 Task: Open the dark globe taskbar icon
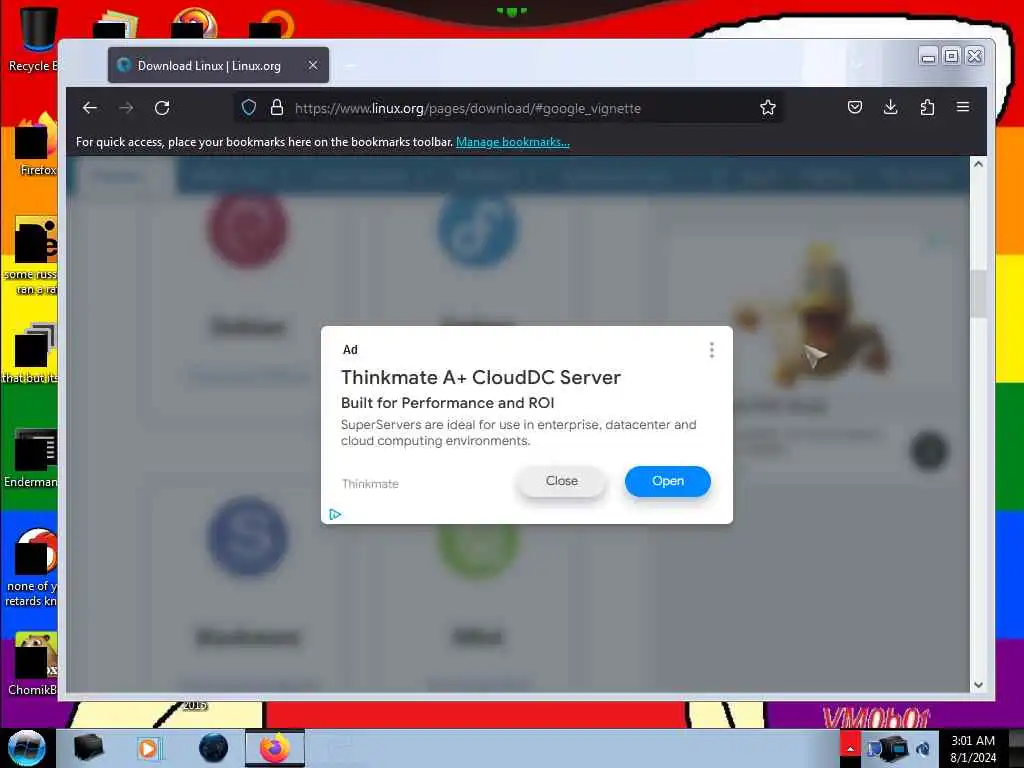[x=214, y=748]
